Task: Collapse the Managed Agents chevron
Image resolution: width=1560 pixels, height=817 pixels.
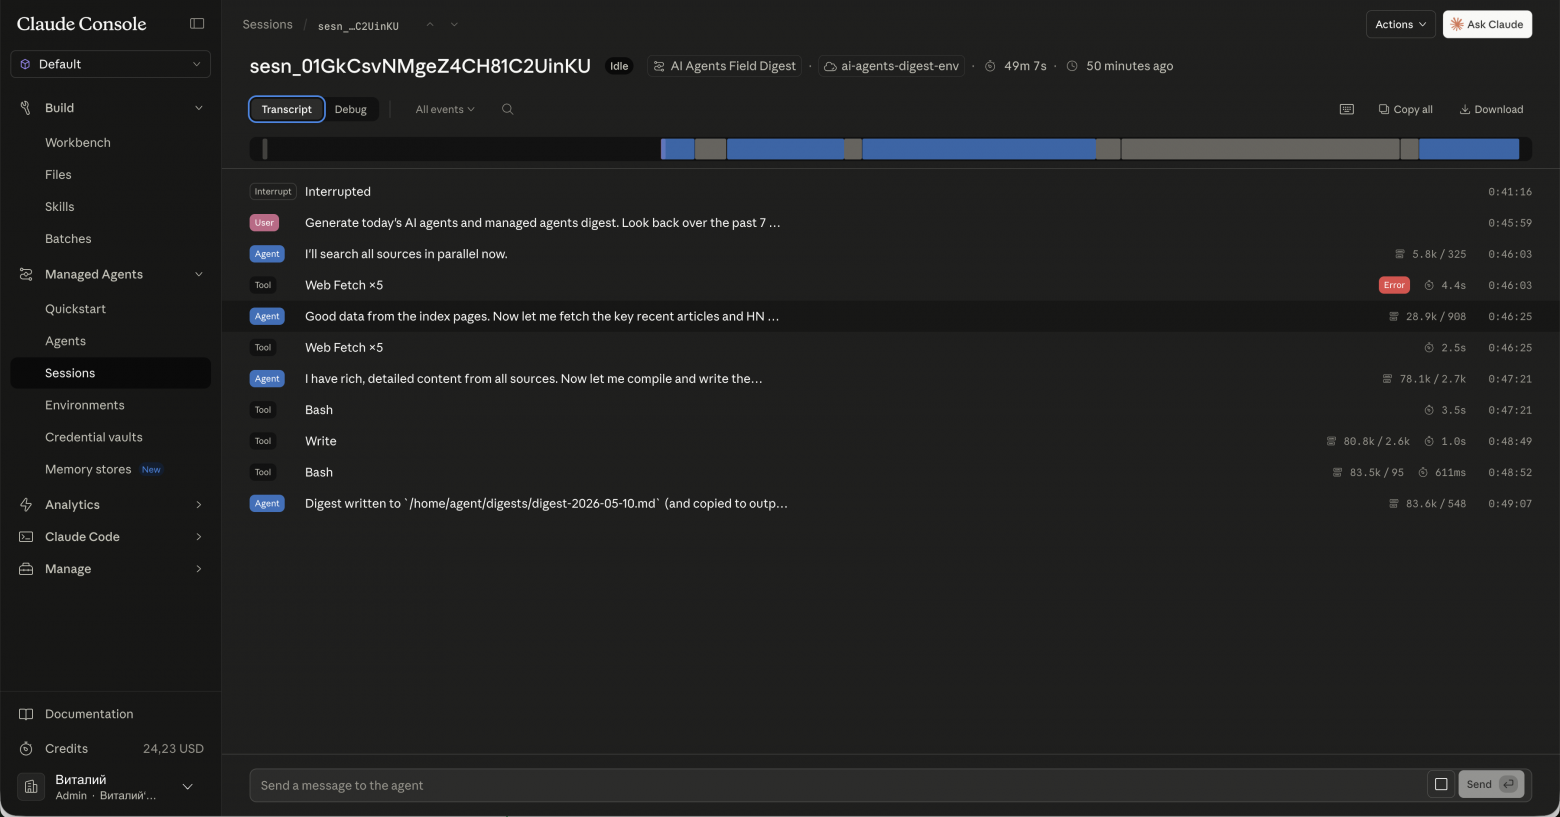Action: point(198,274)
